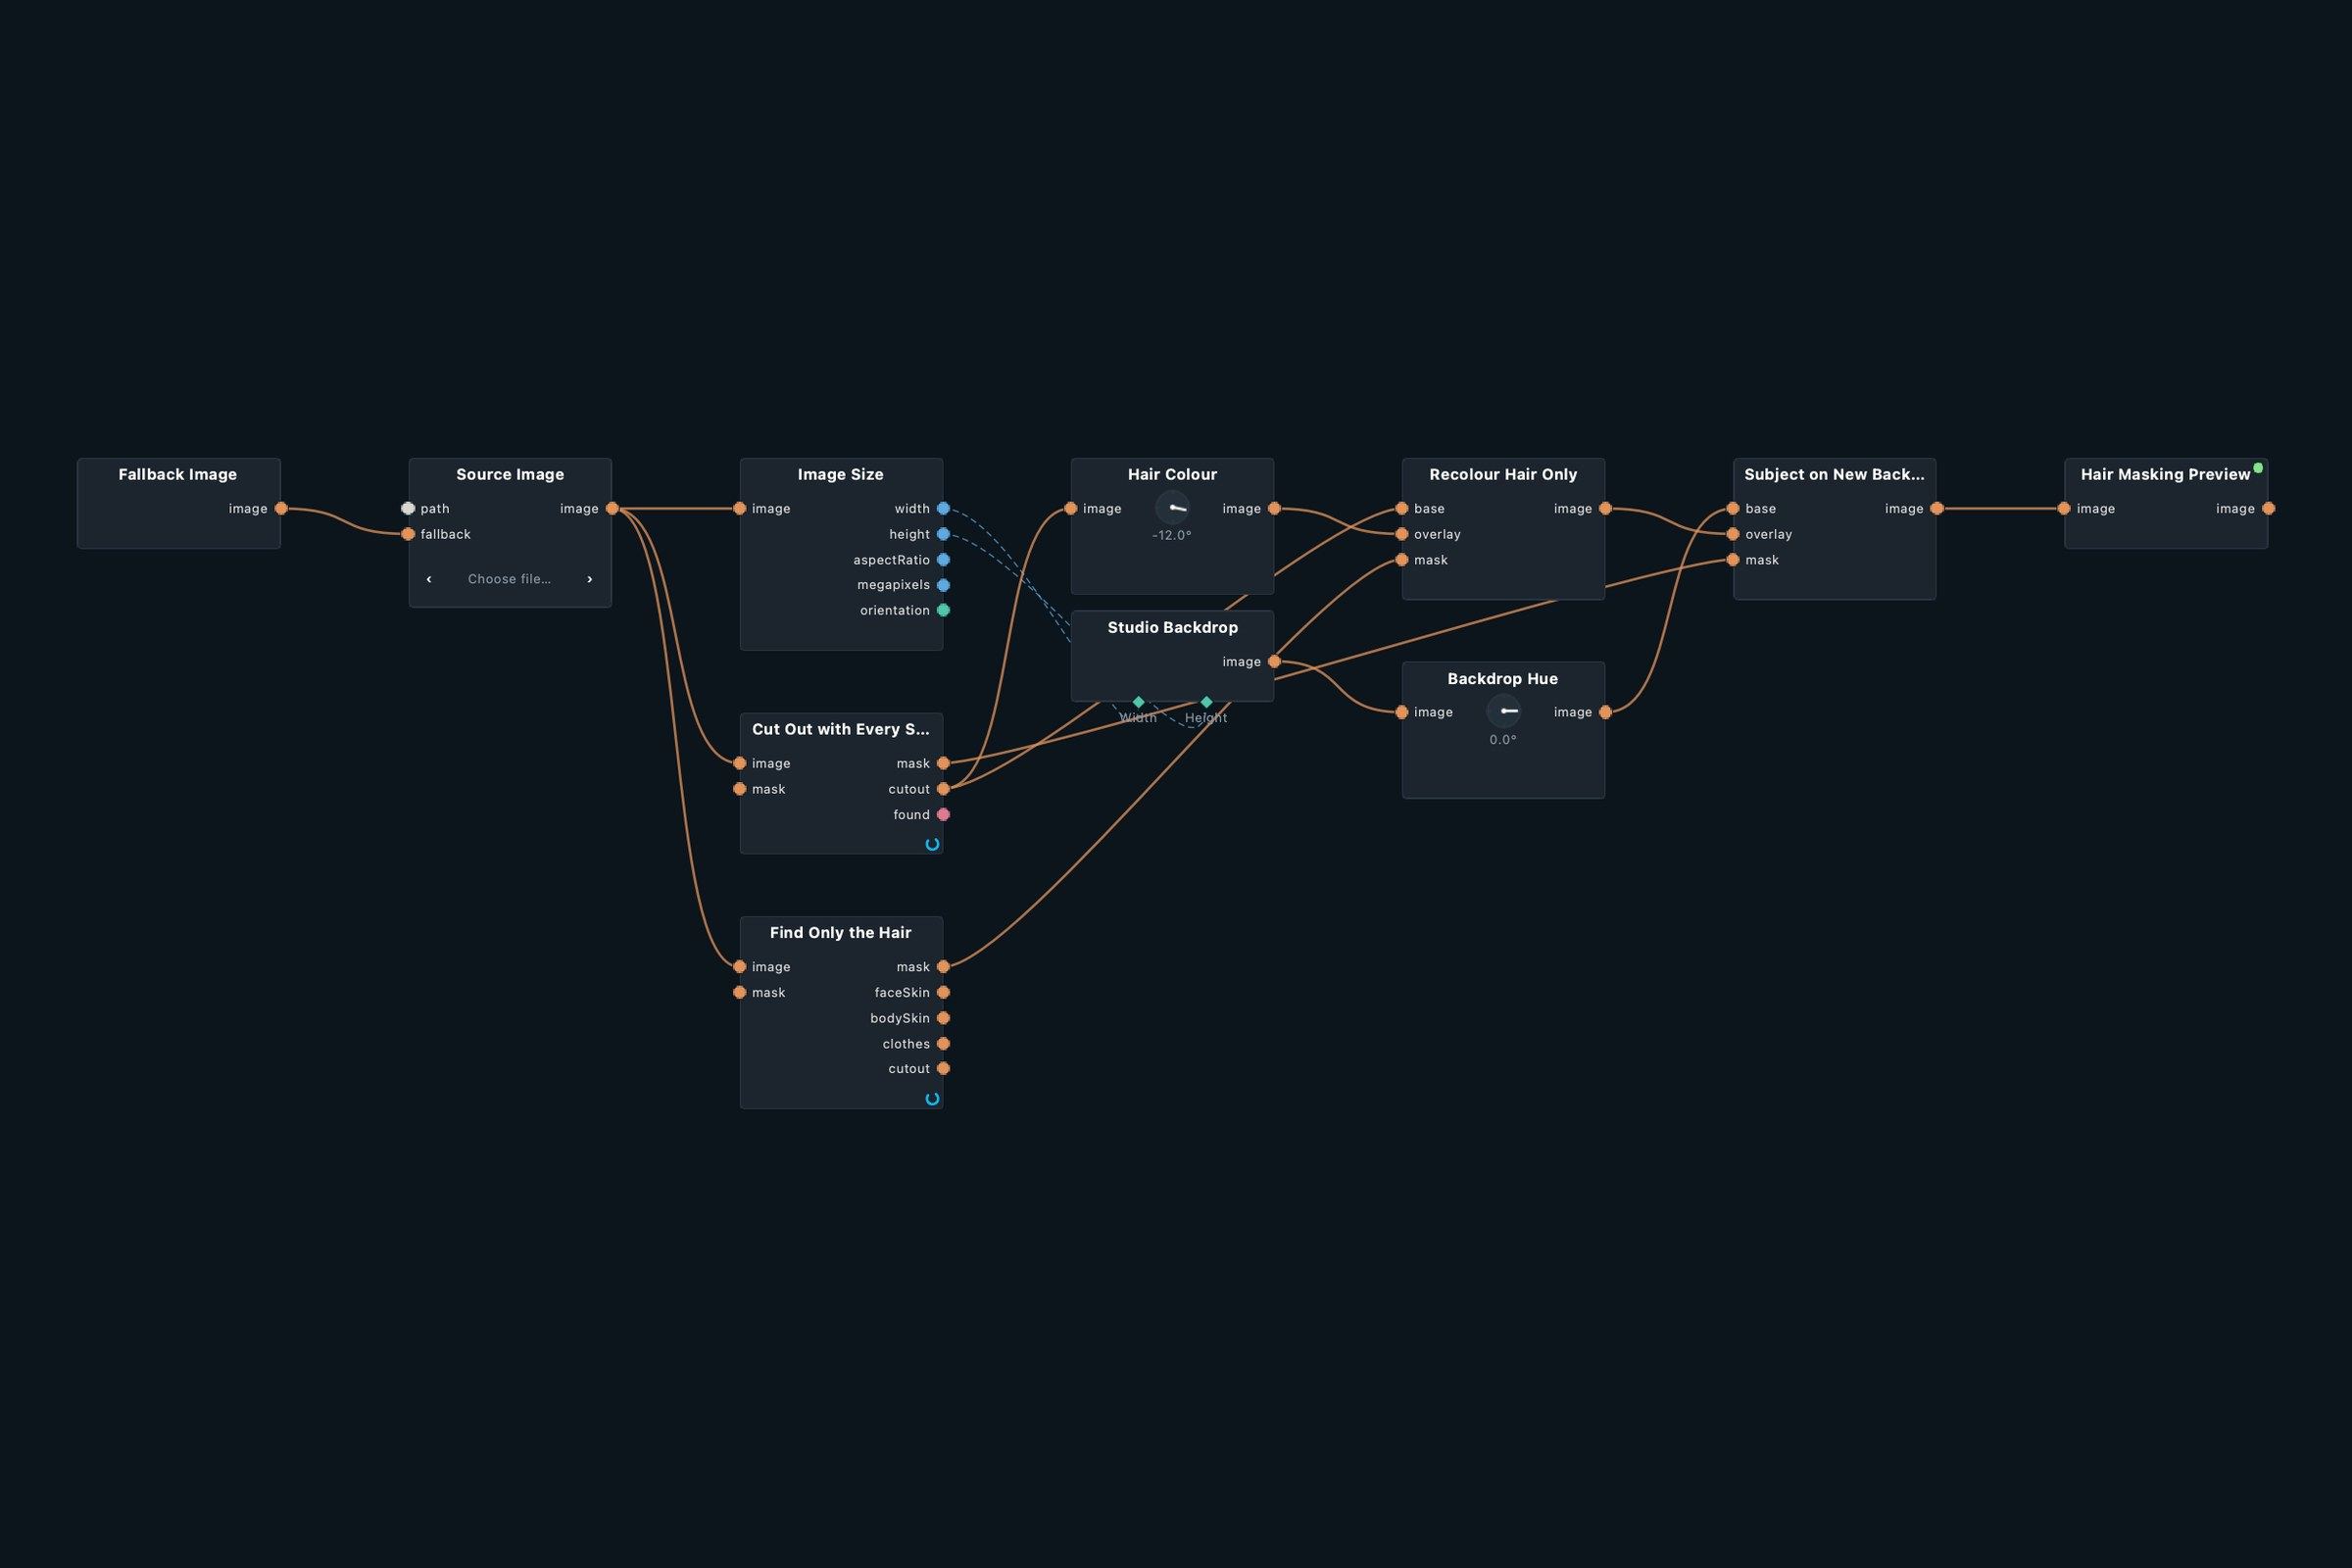Select the Hair Colour node title
Screen dimensions: 2352x1568
[1172, 475]
